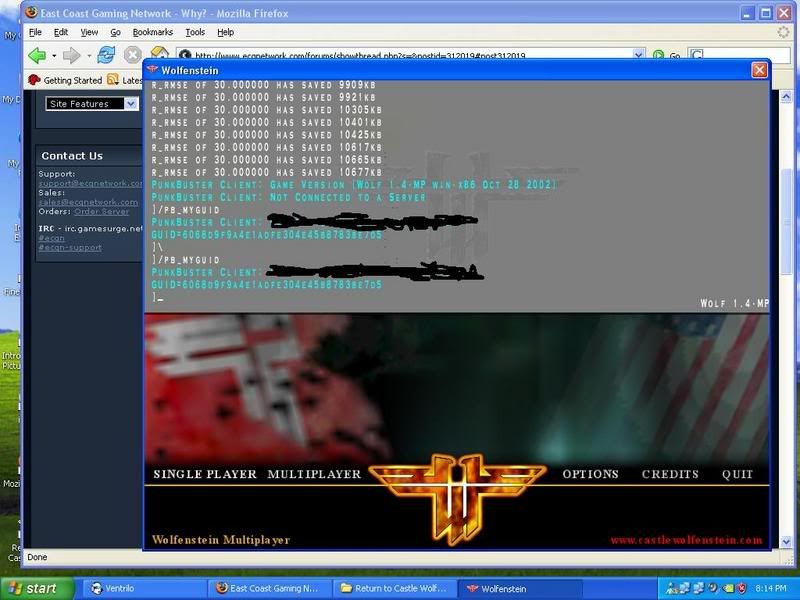Open the Getting Started bookmark
The width and height of the screenshot is (800, 600).
coord(65,80)
